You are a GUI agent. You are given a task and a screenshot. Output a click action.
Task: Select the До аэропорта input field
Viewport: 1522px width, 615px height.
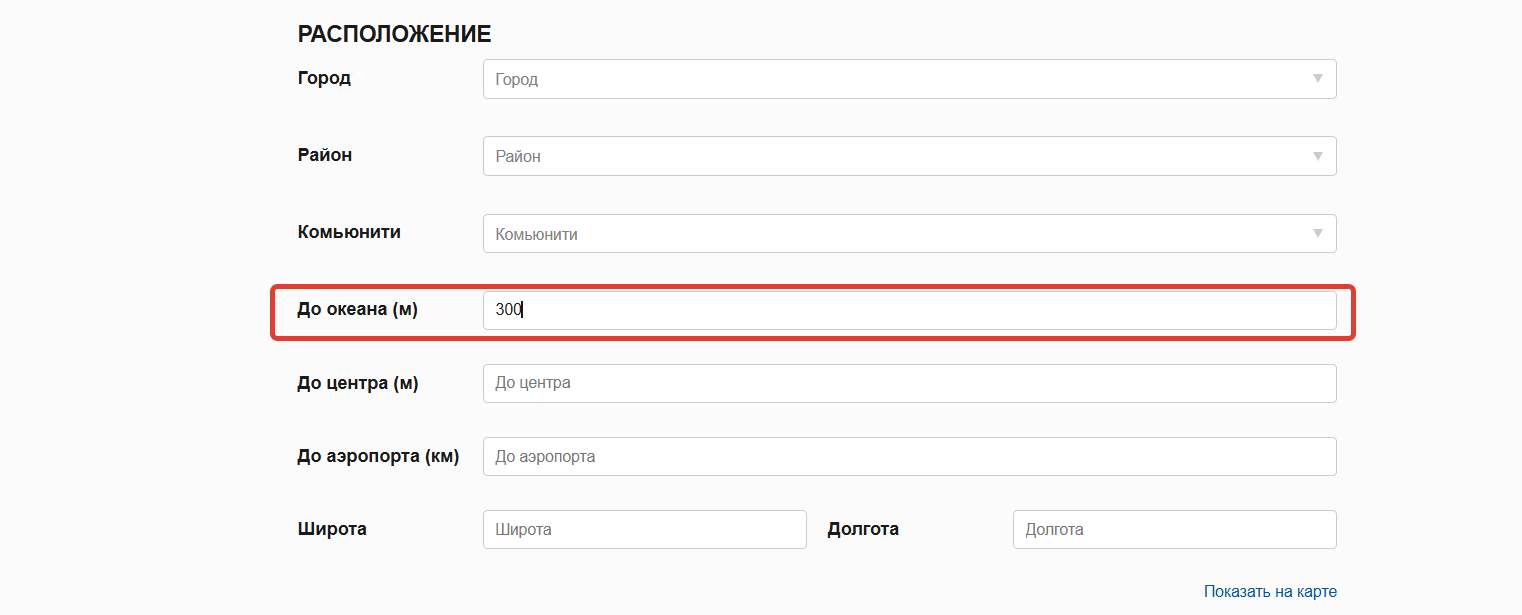910,456
